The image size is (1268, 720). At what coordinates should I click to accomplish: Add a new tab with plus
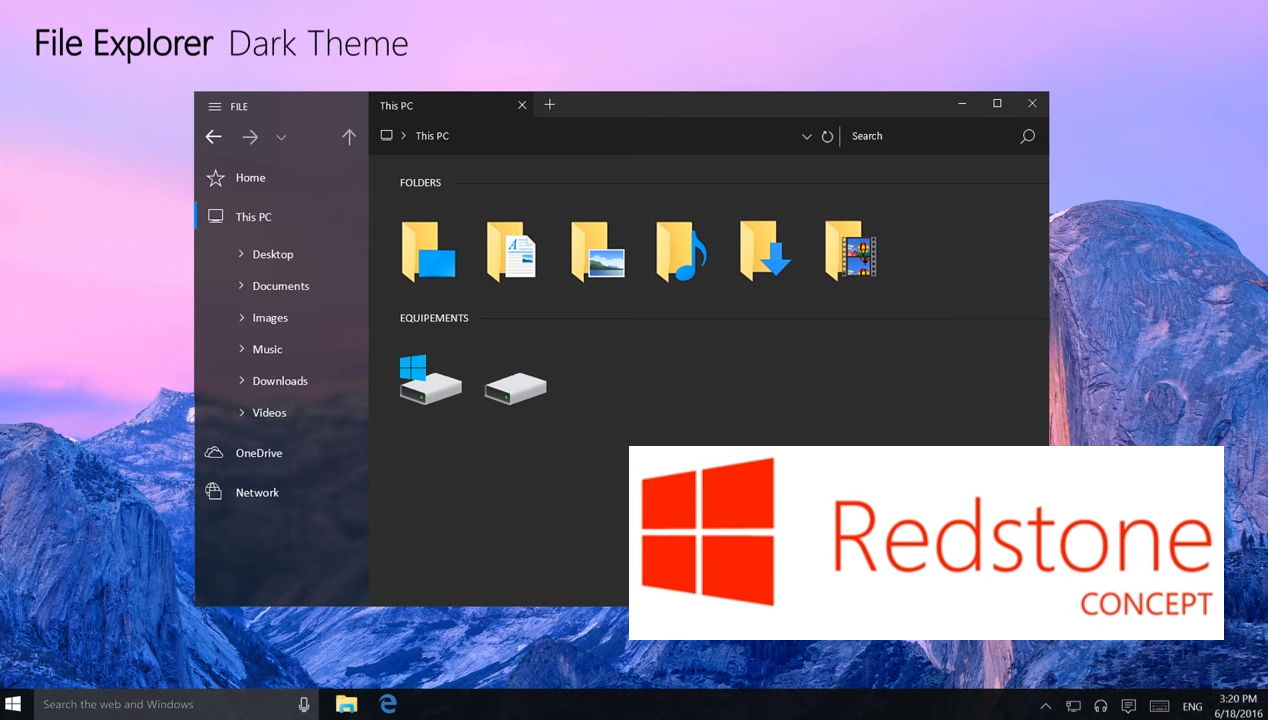549,105
